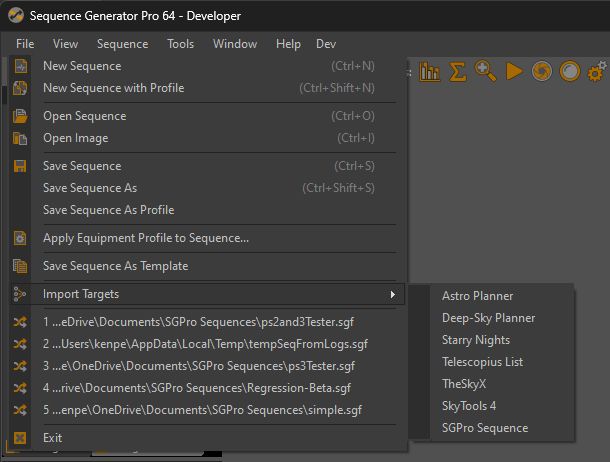Click the Open Image icon

point(20,138)
